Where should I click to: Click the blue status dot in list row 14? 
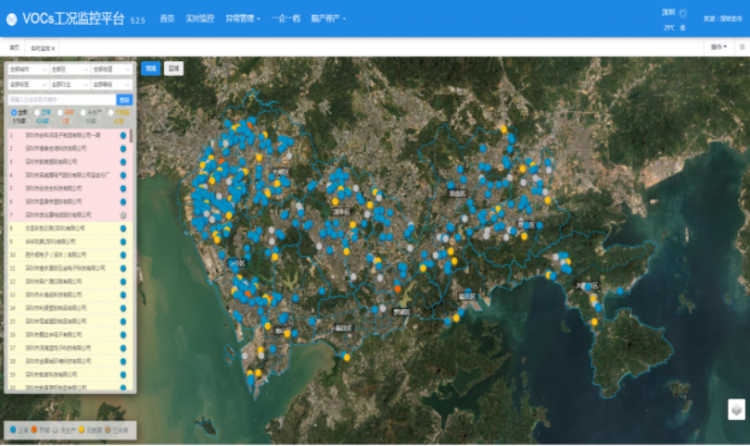click(x=123, y=308)
